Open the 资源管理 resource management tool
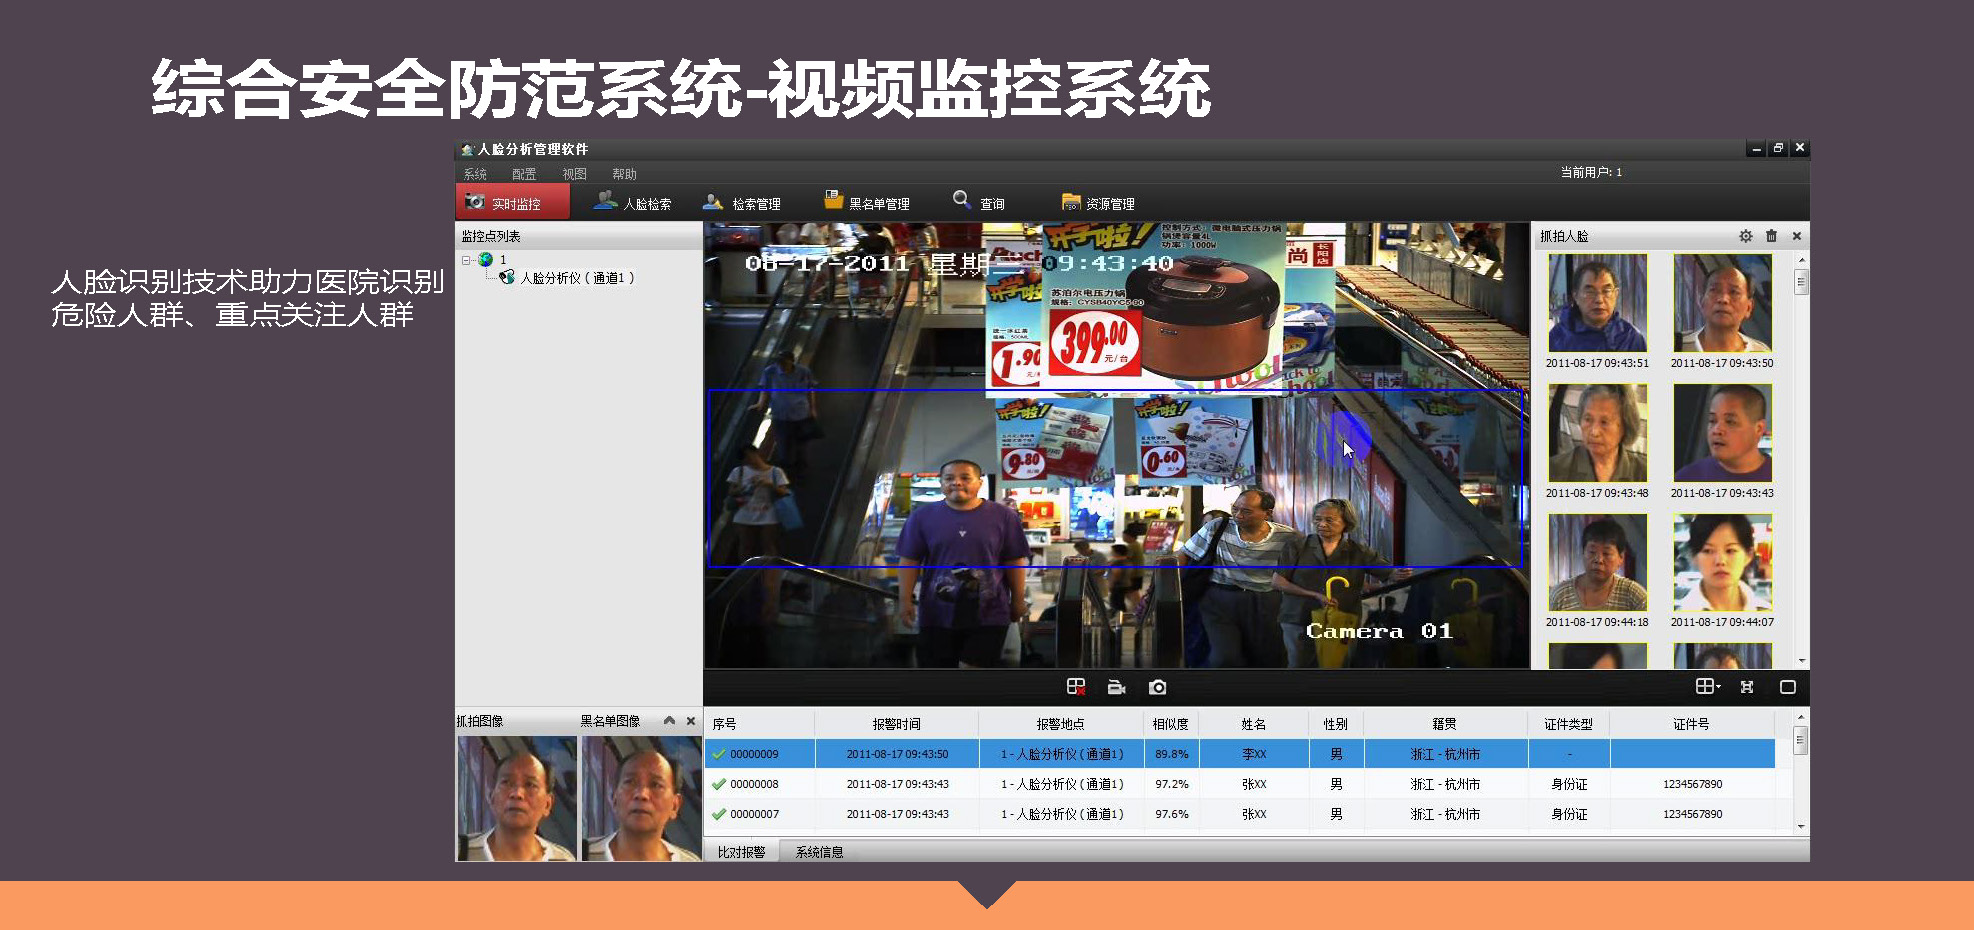 tap(1098, 203)
